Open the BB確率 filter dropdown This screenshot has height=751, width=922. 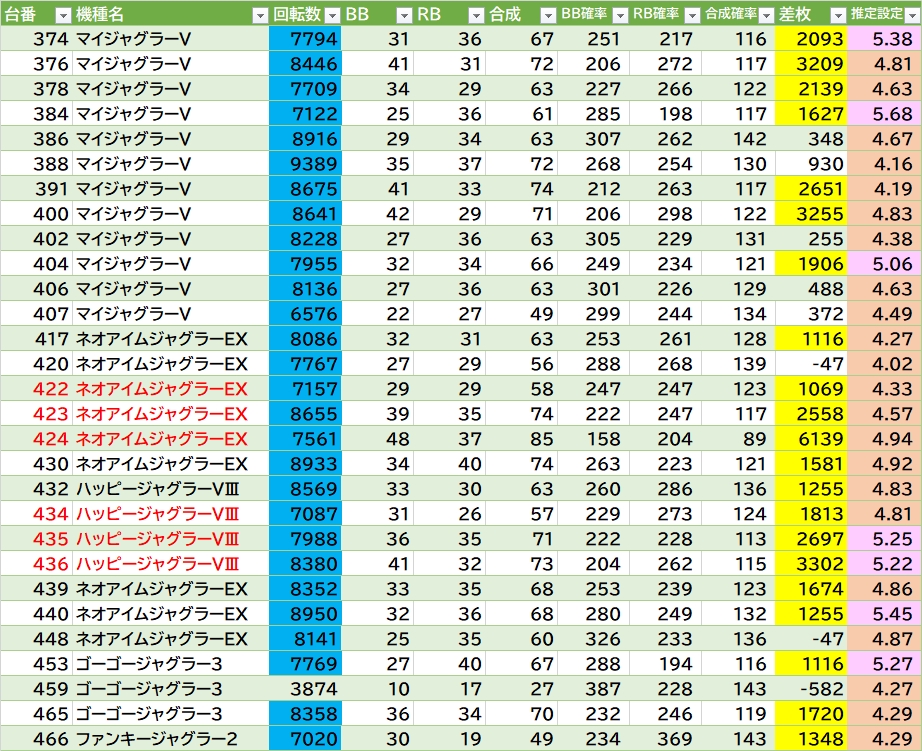[x=619, y=14]
